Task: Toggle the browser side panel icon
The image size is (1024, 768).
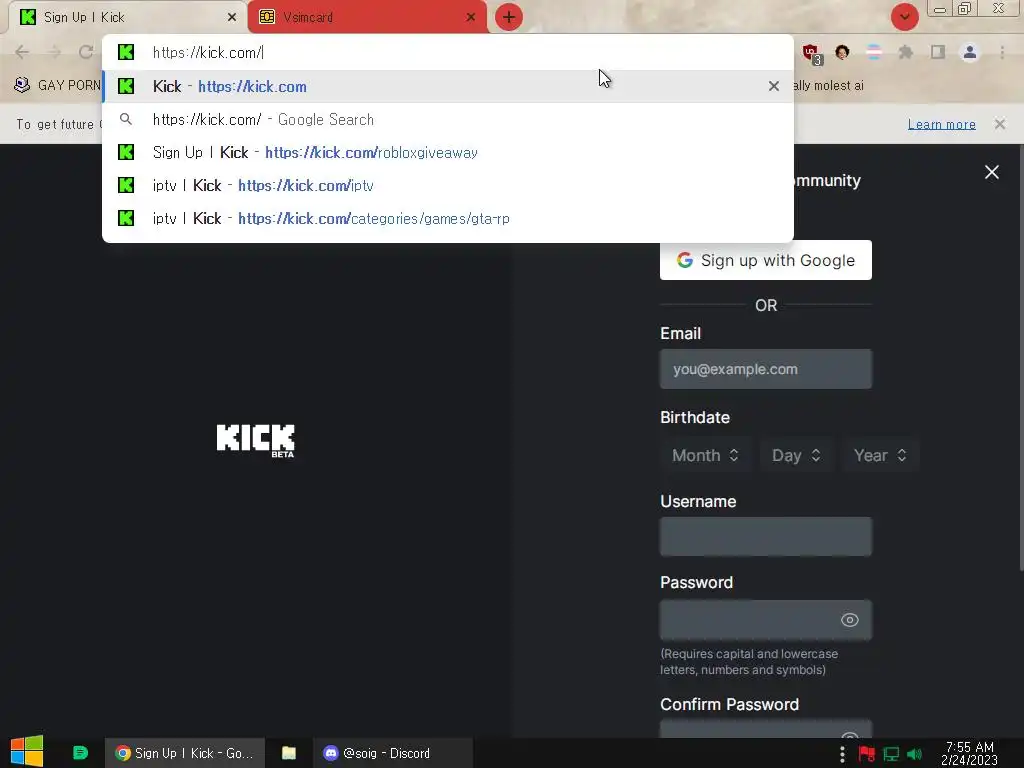Action: pyautogui.click(x=938, y=52)
